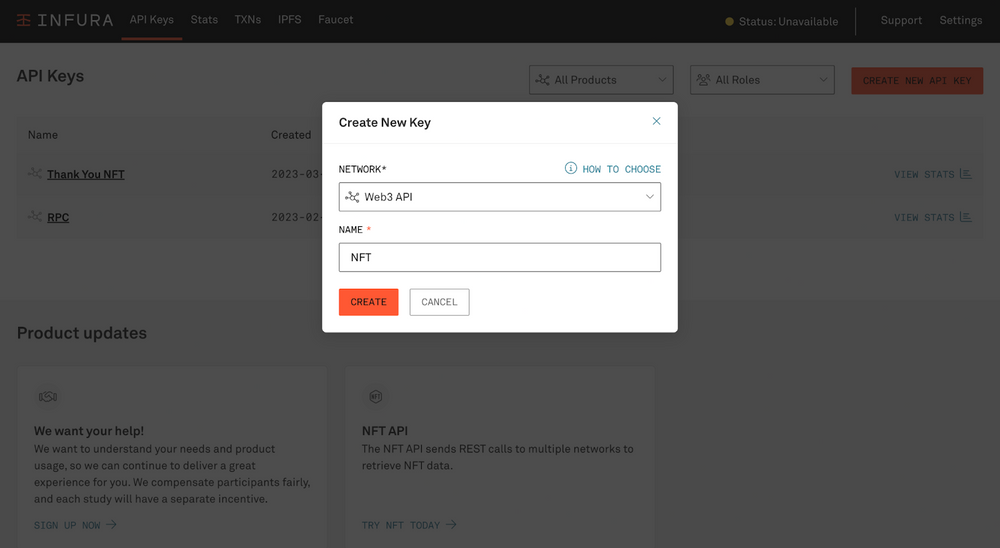The height and width of the screenshot is (548, 1000).
Task: Click the key icon next to RPC
Action: [x=35, y=217]
